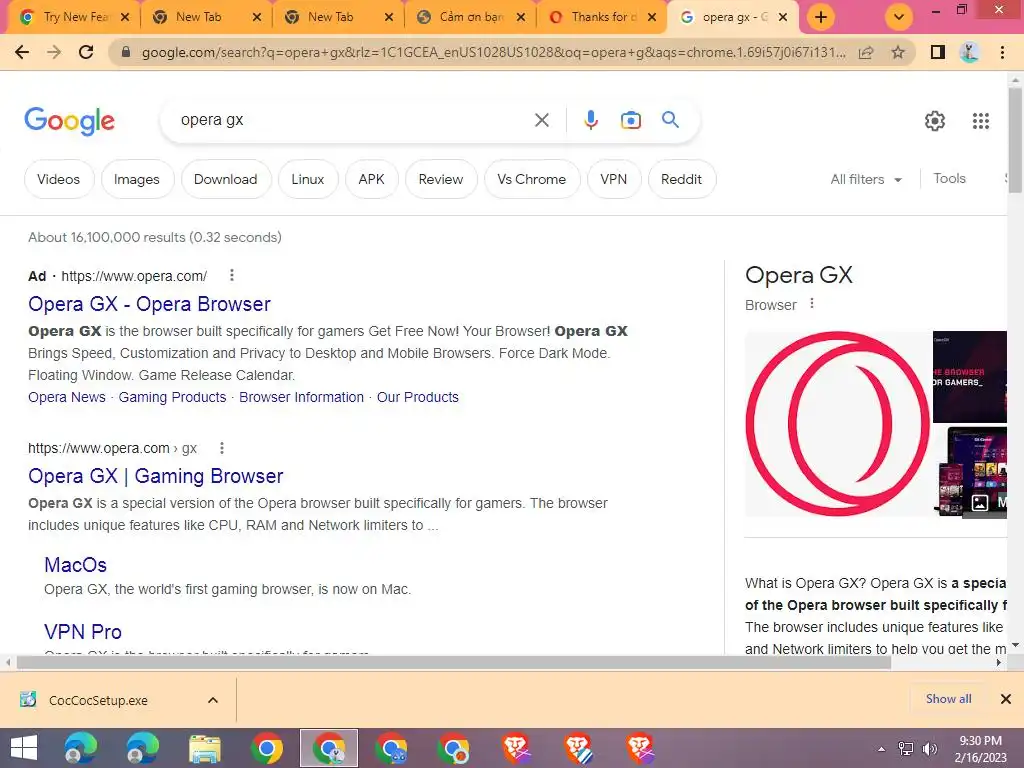Open Opera GX | Gaming Browser result

click(155, 476)
